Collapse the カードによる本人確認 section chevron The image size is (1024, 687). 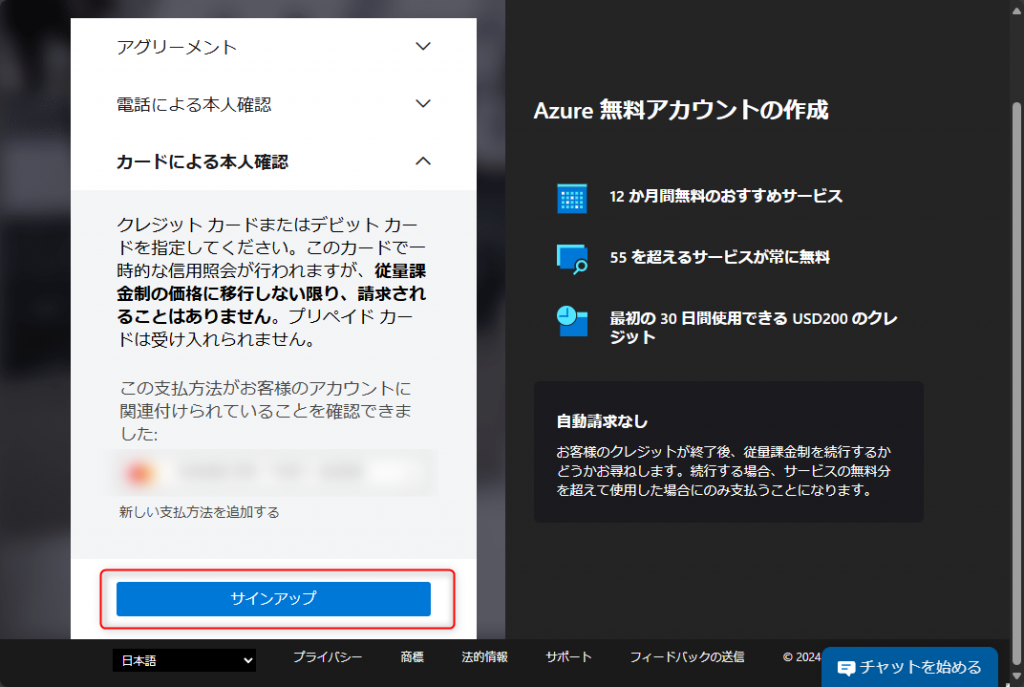pyautogui.click(x=423, y=161)
